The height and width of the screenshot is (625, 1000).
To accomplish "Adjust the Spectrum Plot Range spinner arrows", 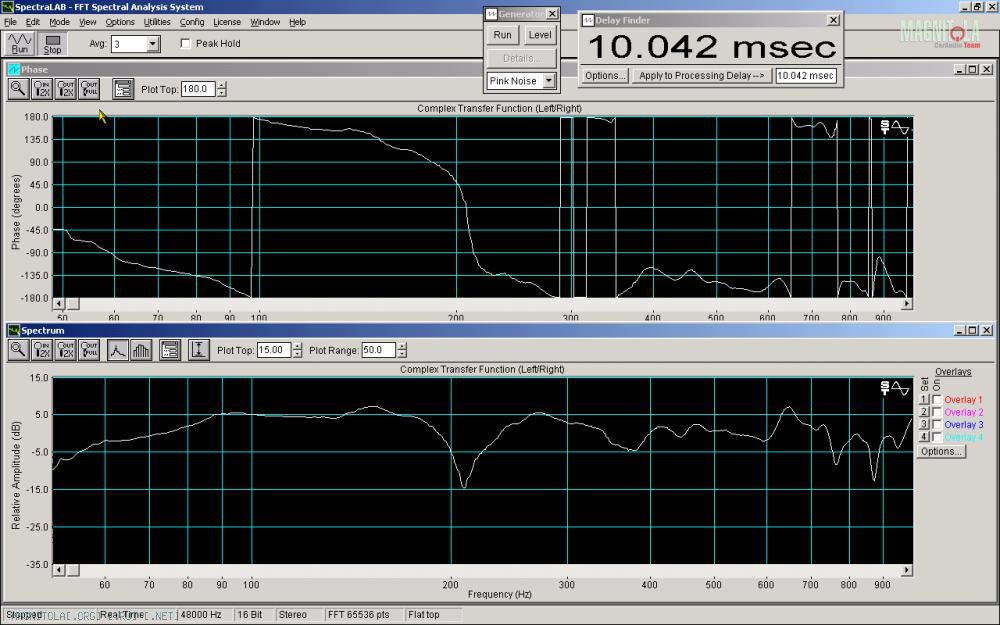I will coord(402,350).
